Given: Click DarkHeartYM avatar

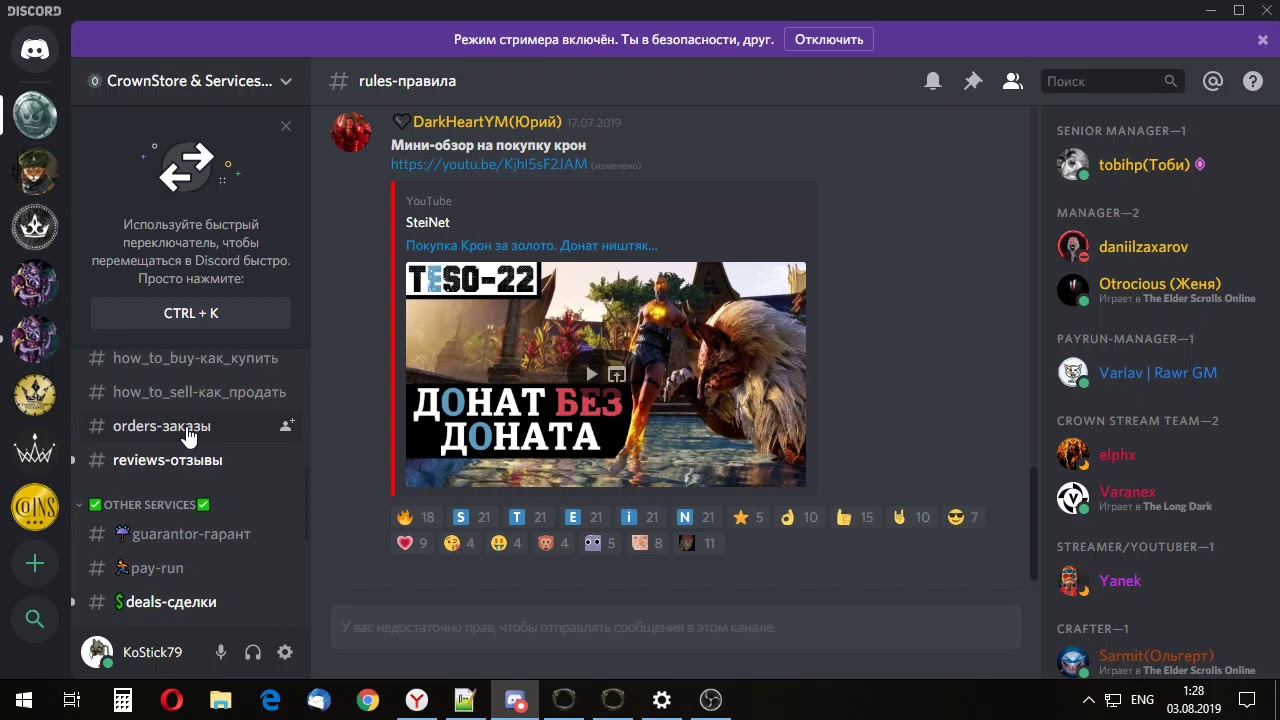Looking at the screenshot, I should pyautogui.click(x=351, y=132).
